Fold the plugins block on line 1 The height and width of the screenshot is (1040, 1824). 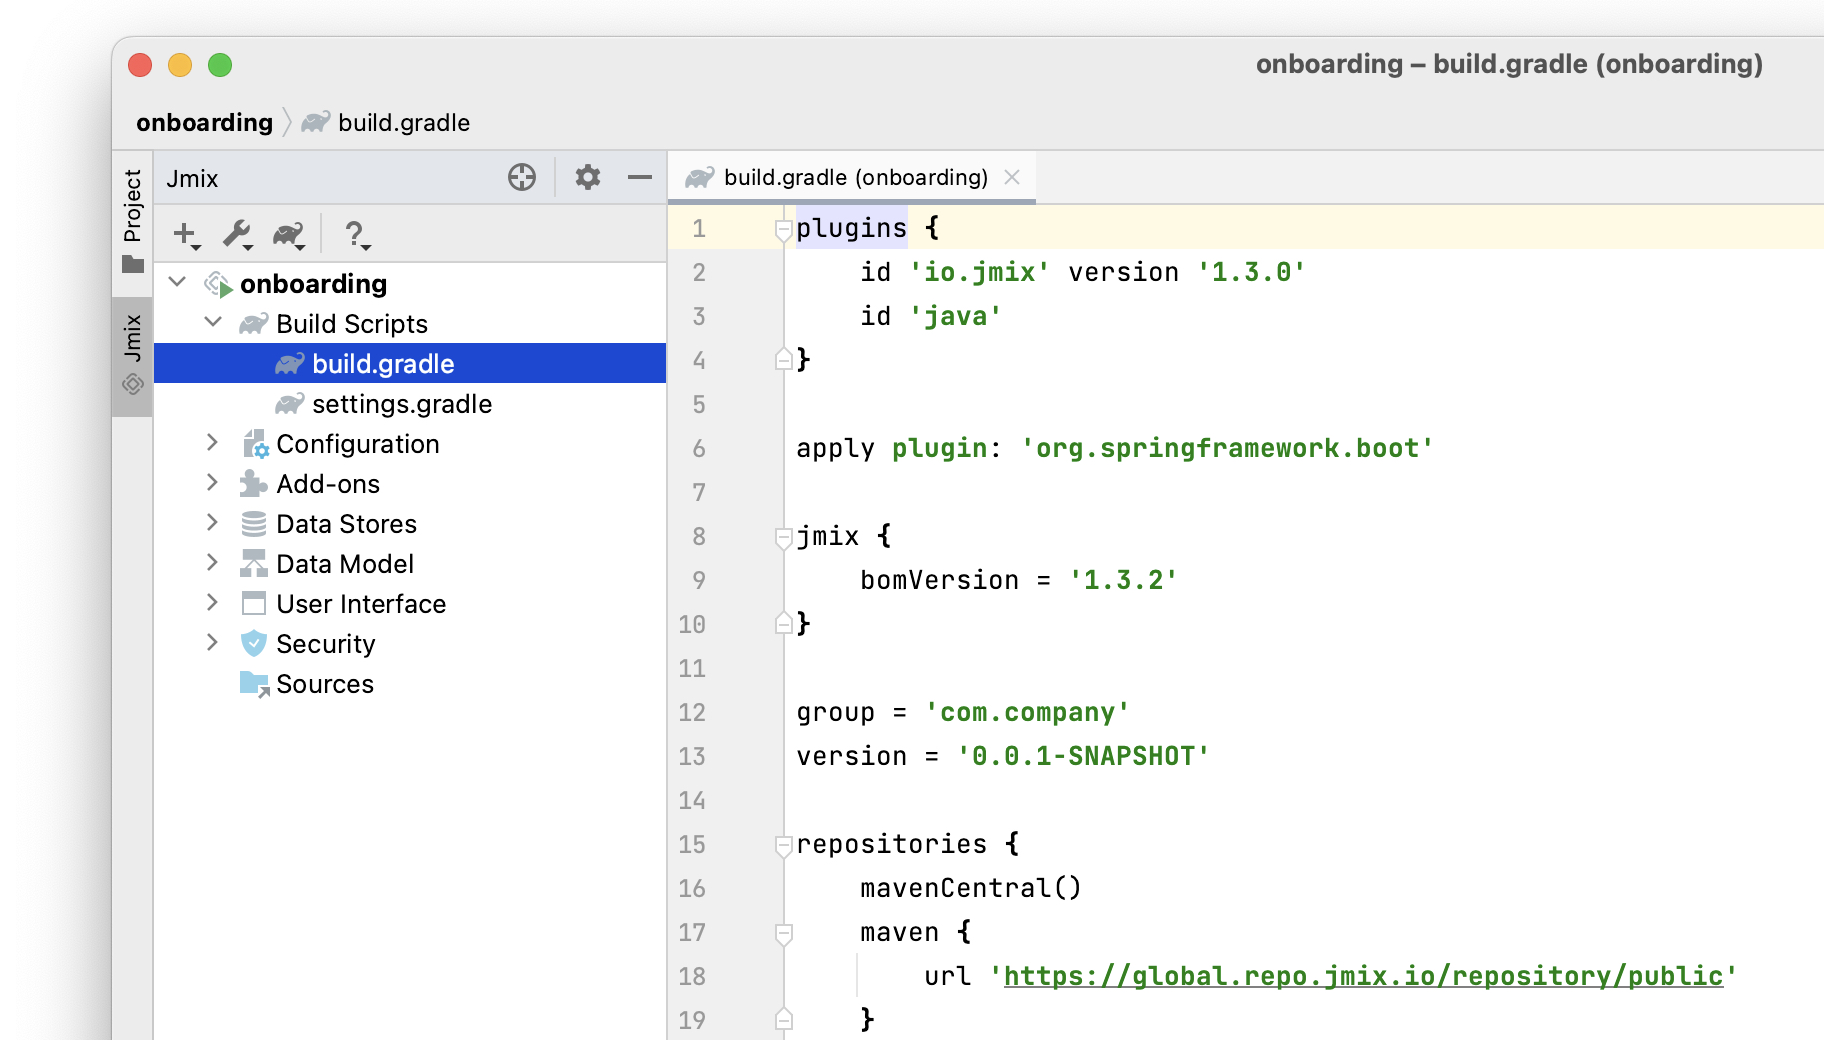point(784,230)
